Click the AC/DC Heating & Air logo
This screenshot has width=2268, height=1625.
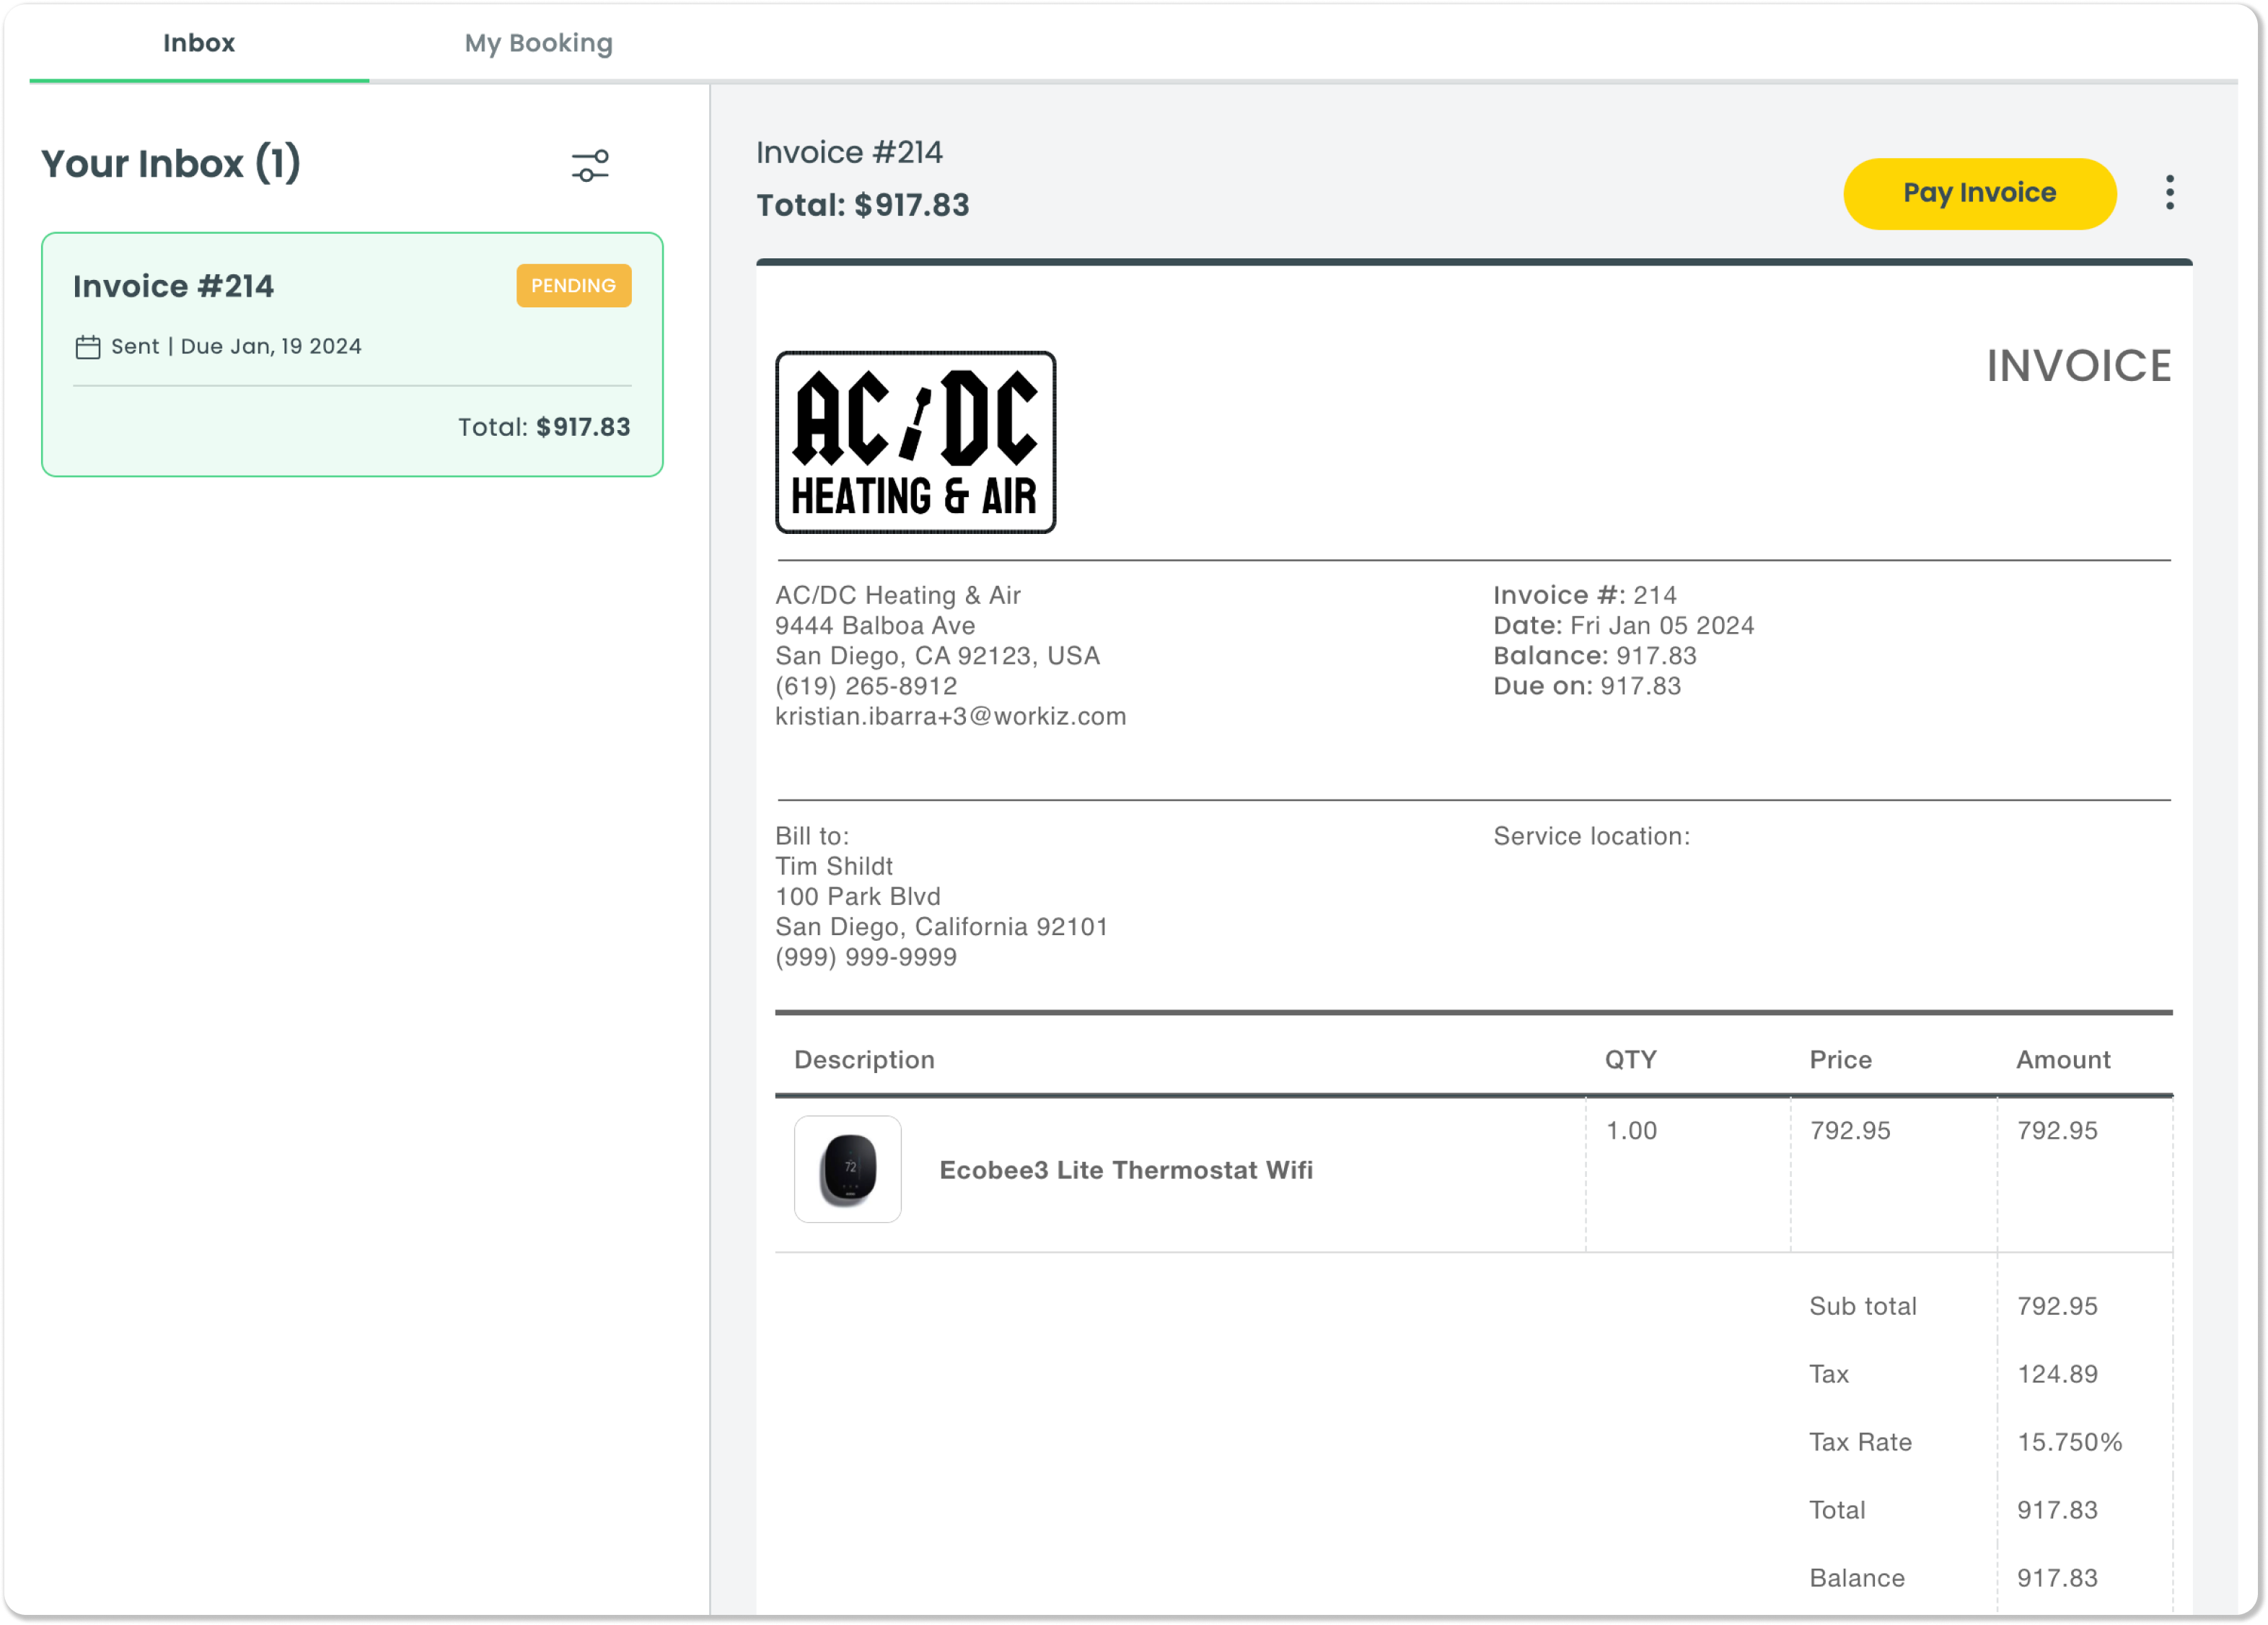(915, 442)
